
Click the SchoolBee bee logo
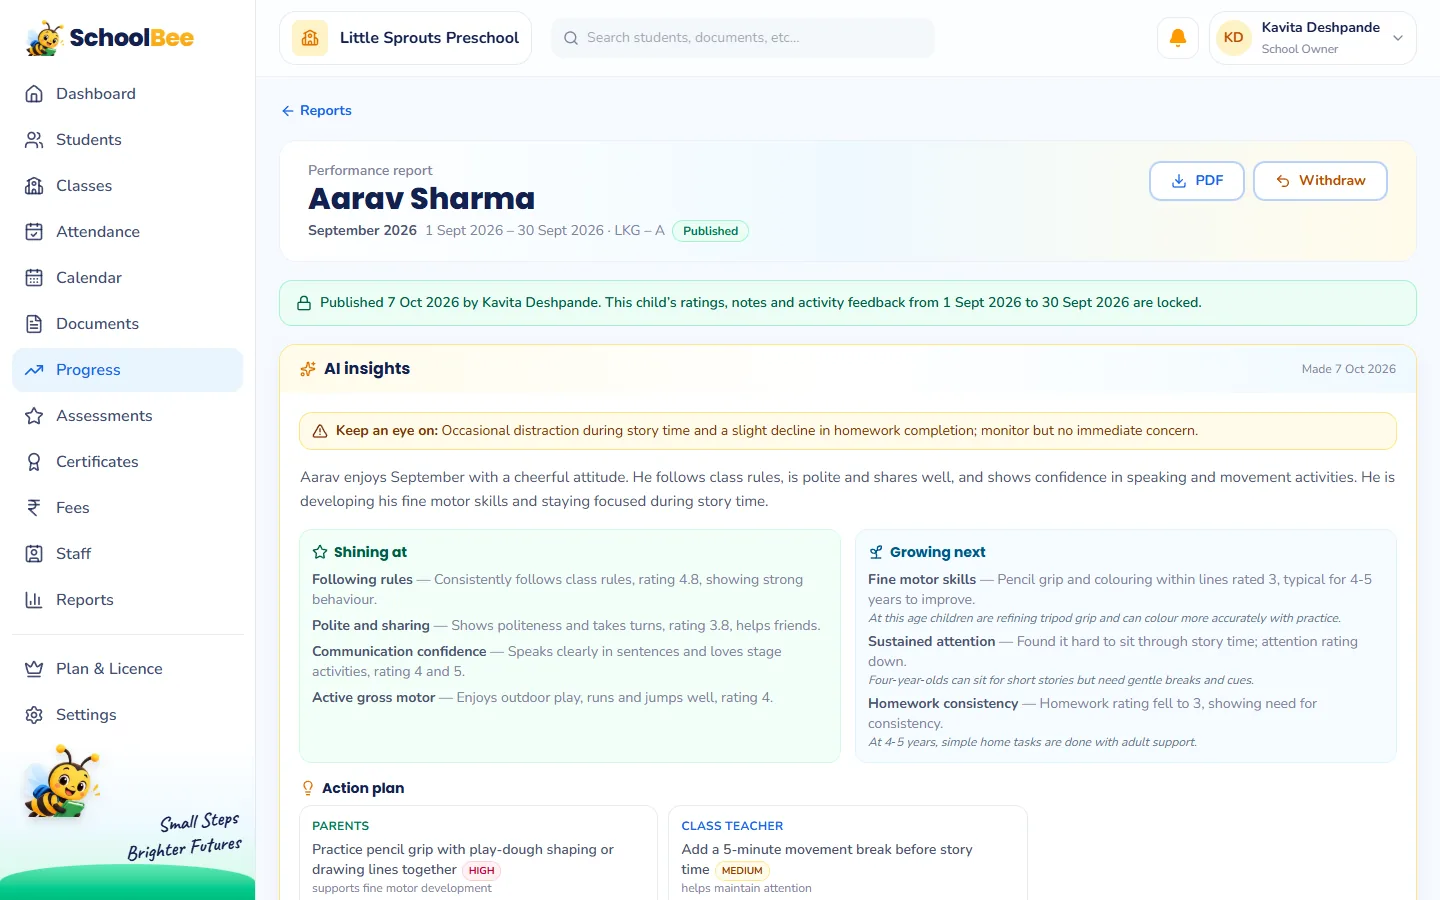pyautogui.click(x=45, y=38)
